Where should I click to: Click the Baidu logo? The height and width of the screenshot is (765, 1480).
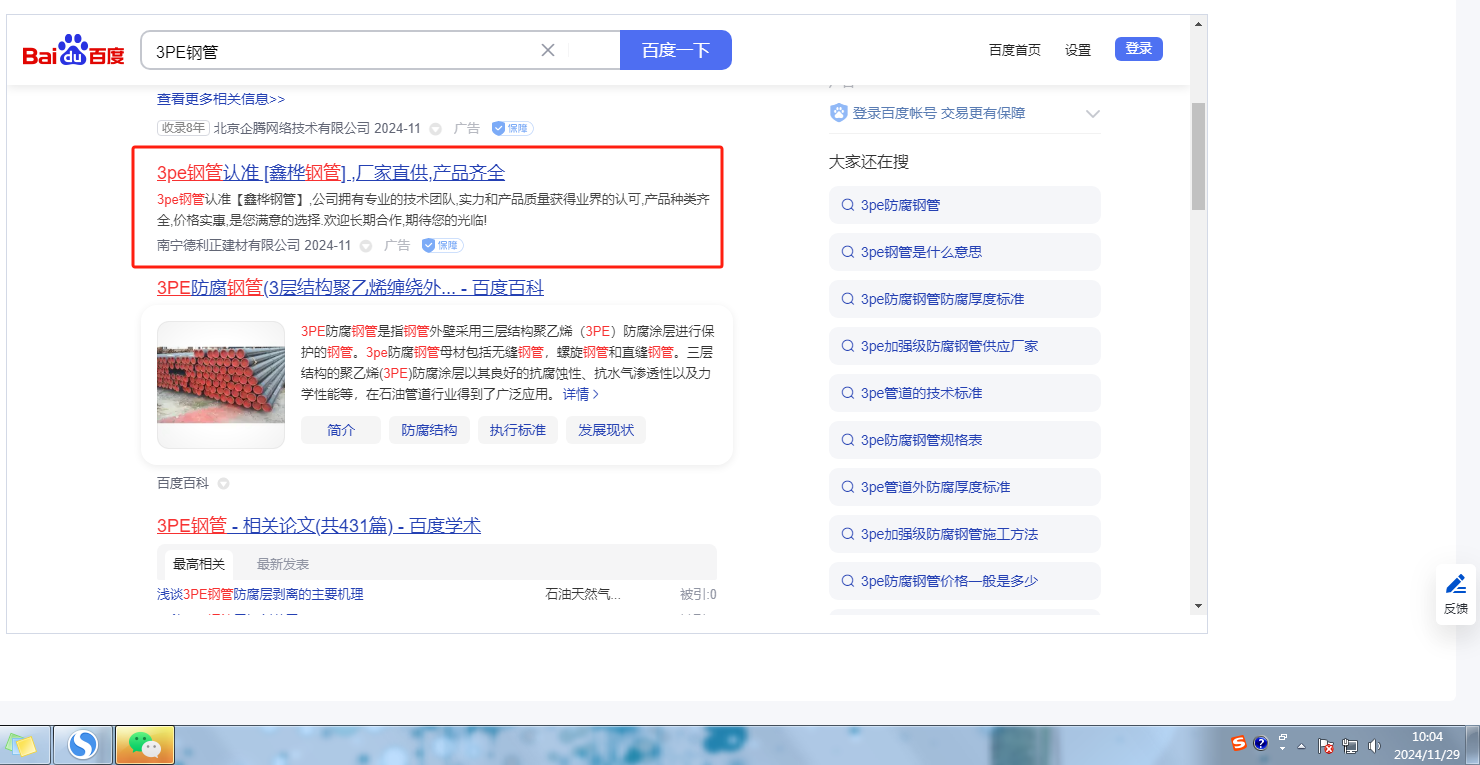tap(74, 50)
